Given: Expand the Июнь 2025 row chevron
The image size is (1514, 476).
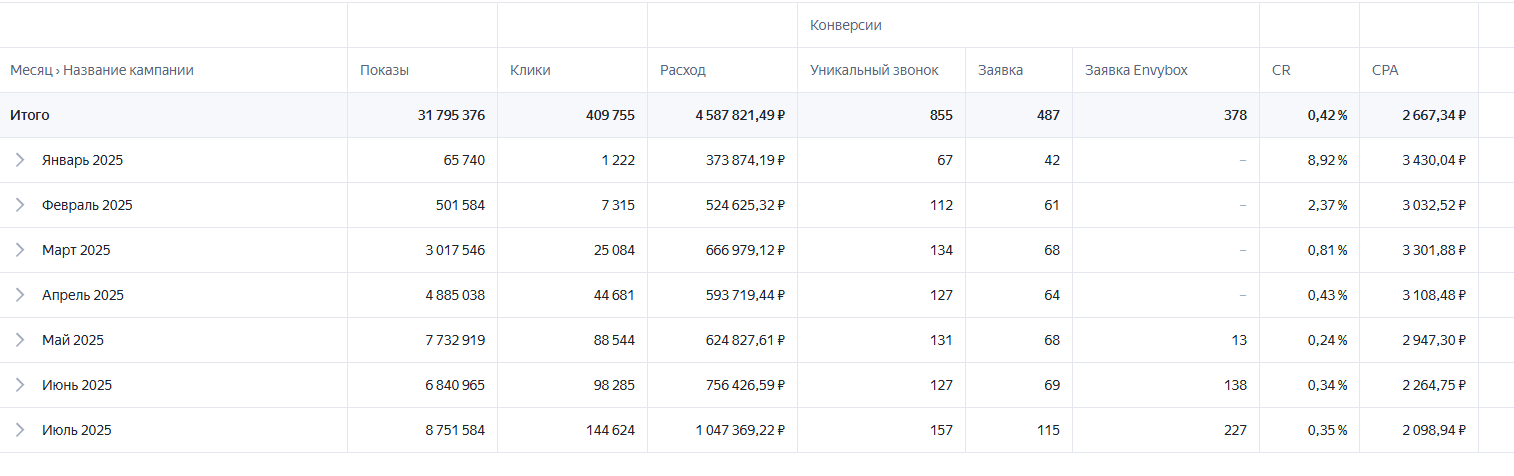Looking at the screenshot, I should click(20, 385).
